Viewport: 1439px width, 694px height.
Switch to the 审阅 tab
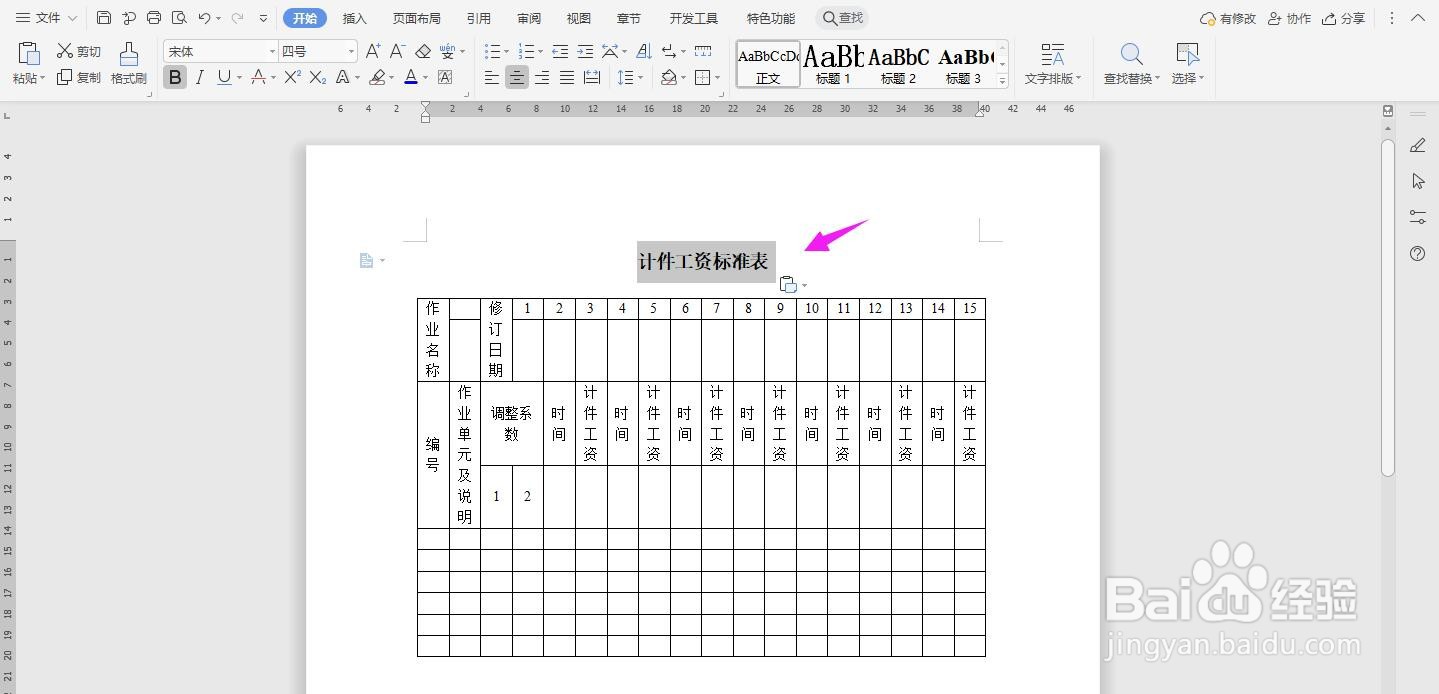tap(529, 18)
